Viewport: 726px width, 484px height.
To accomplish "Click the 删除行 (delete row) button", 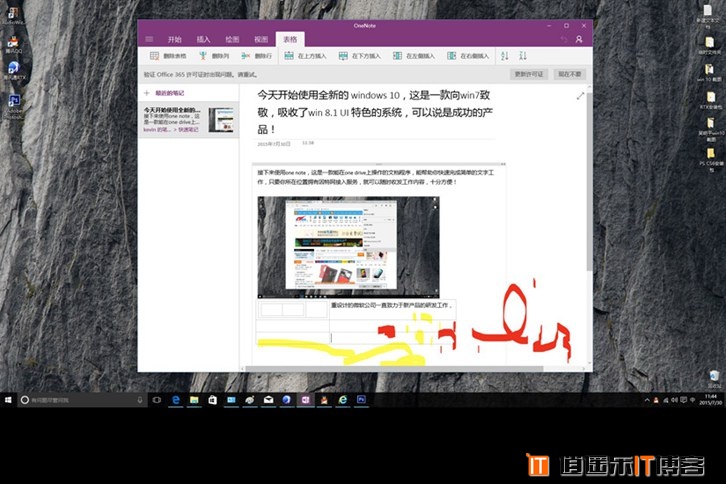I will pos(257,56).
